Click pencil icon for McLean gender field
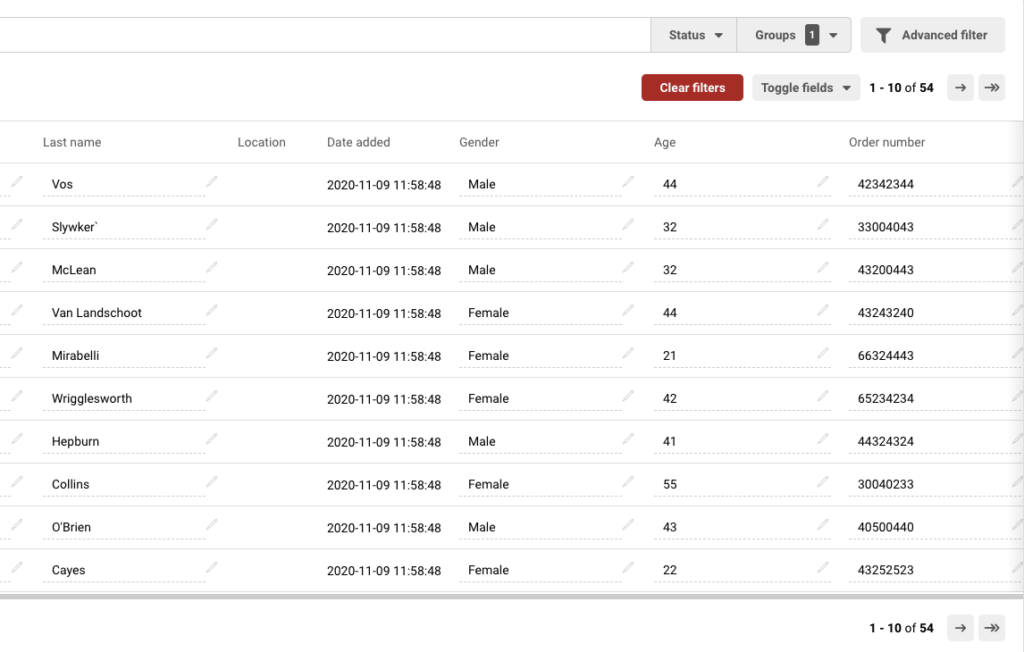The height and width of the screenshot is (652, 1024). click(x=628, y=267)
